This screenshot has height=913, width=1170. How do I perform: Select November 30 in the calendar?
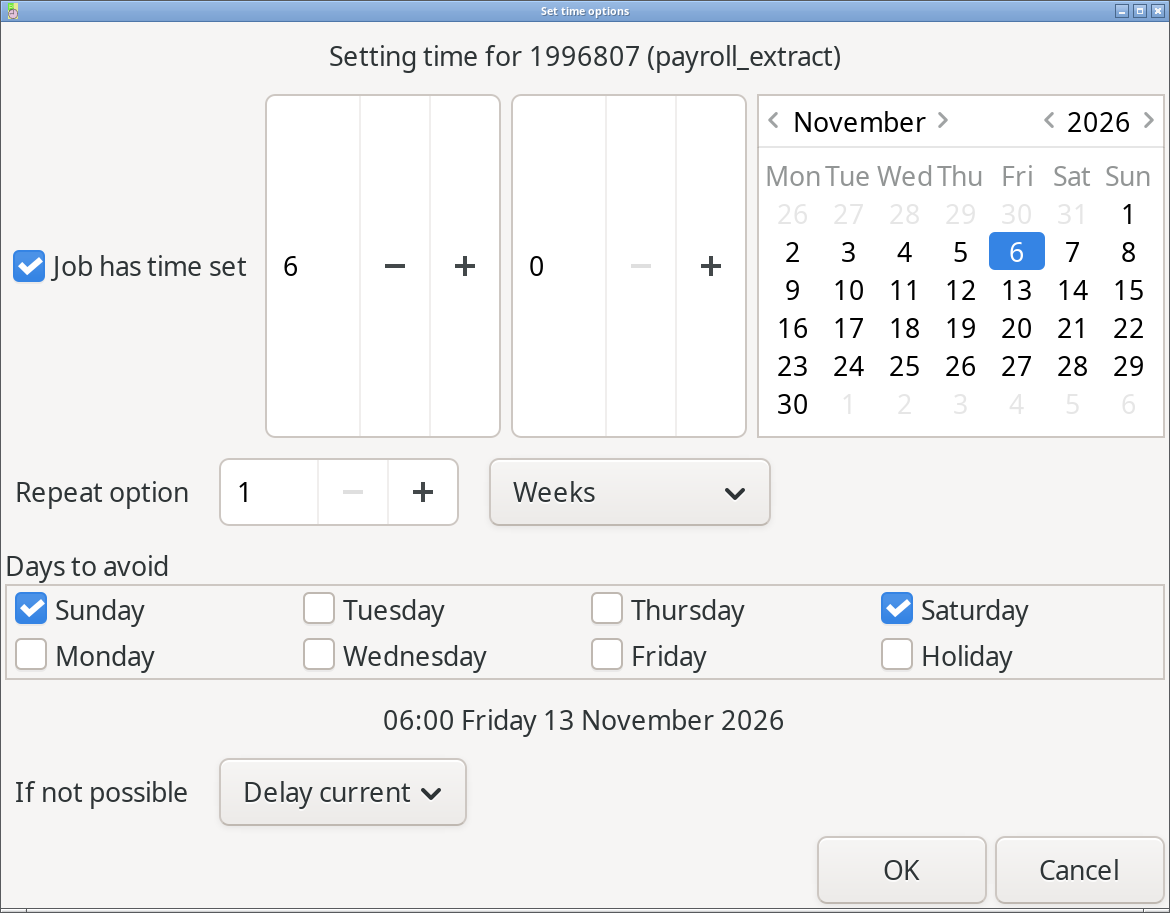(792, 404)
